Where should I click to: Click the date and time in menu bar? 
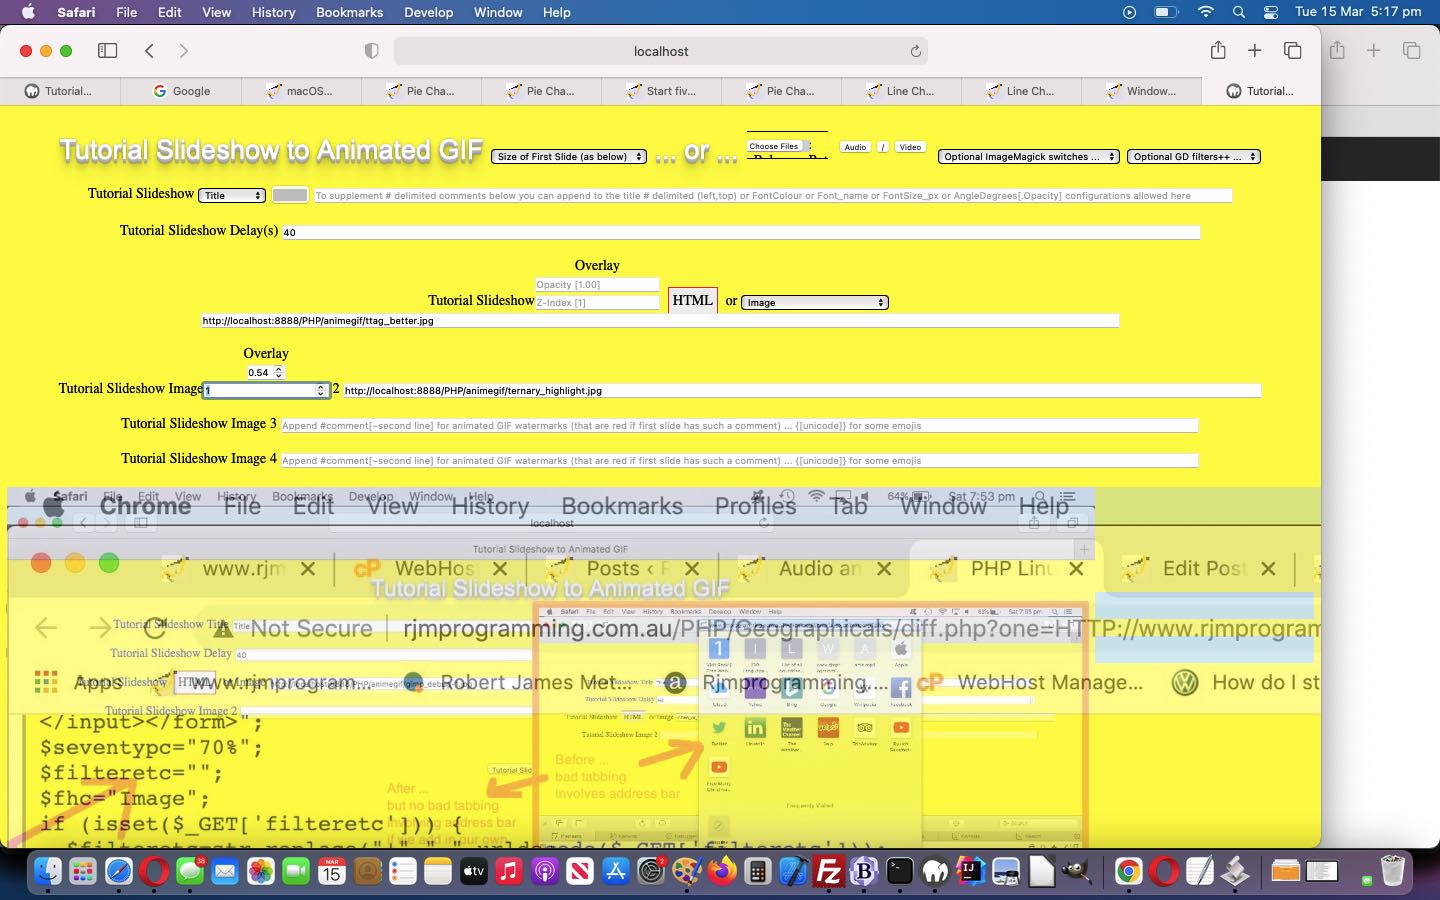pos(1357,12)
